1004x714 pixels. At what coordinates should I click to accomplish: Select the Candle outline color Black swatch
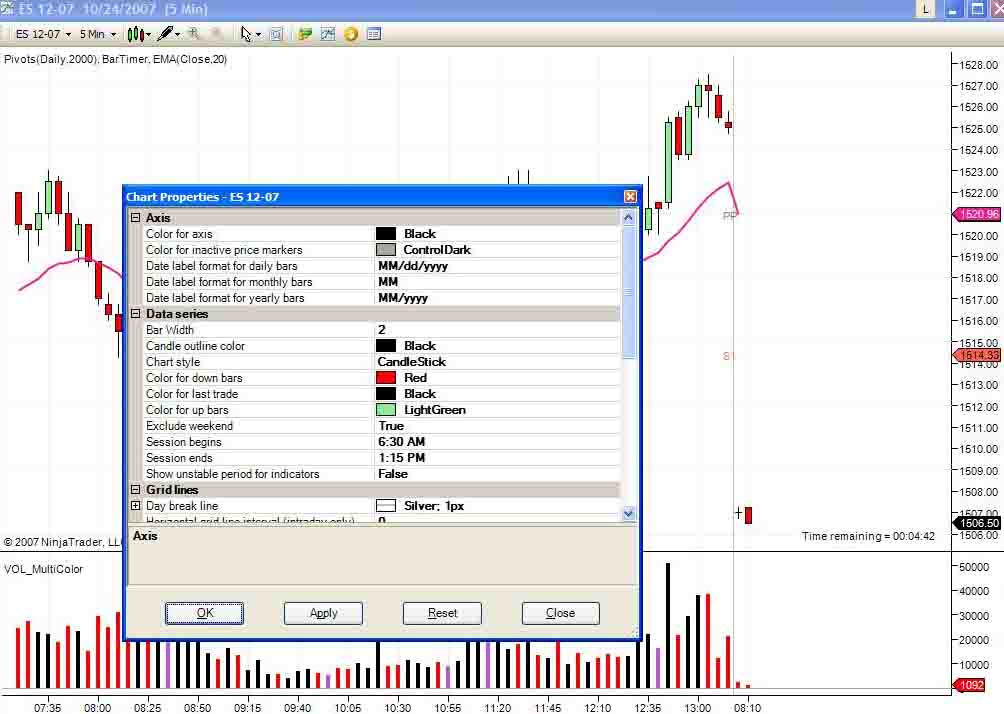click(385, 346)
